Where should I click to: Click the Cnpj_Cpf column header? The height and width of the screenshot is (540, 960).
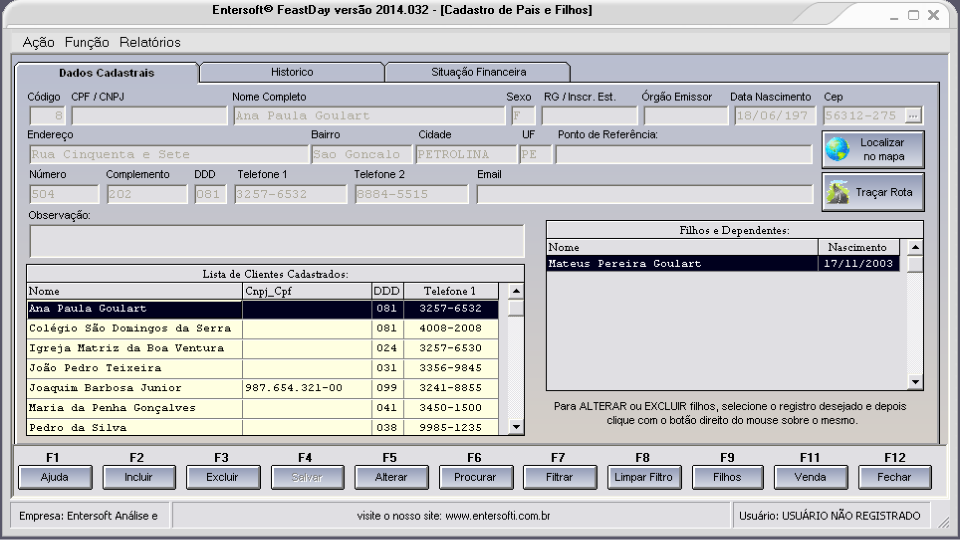(307, 291)
